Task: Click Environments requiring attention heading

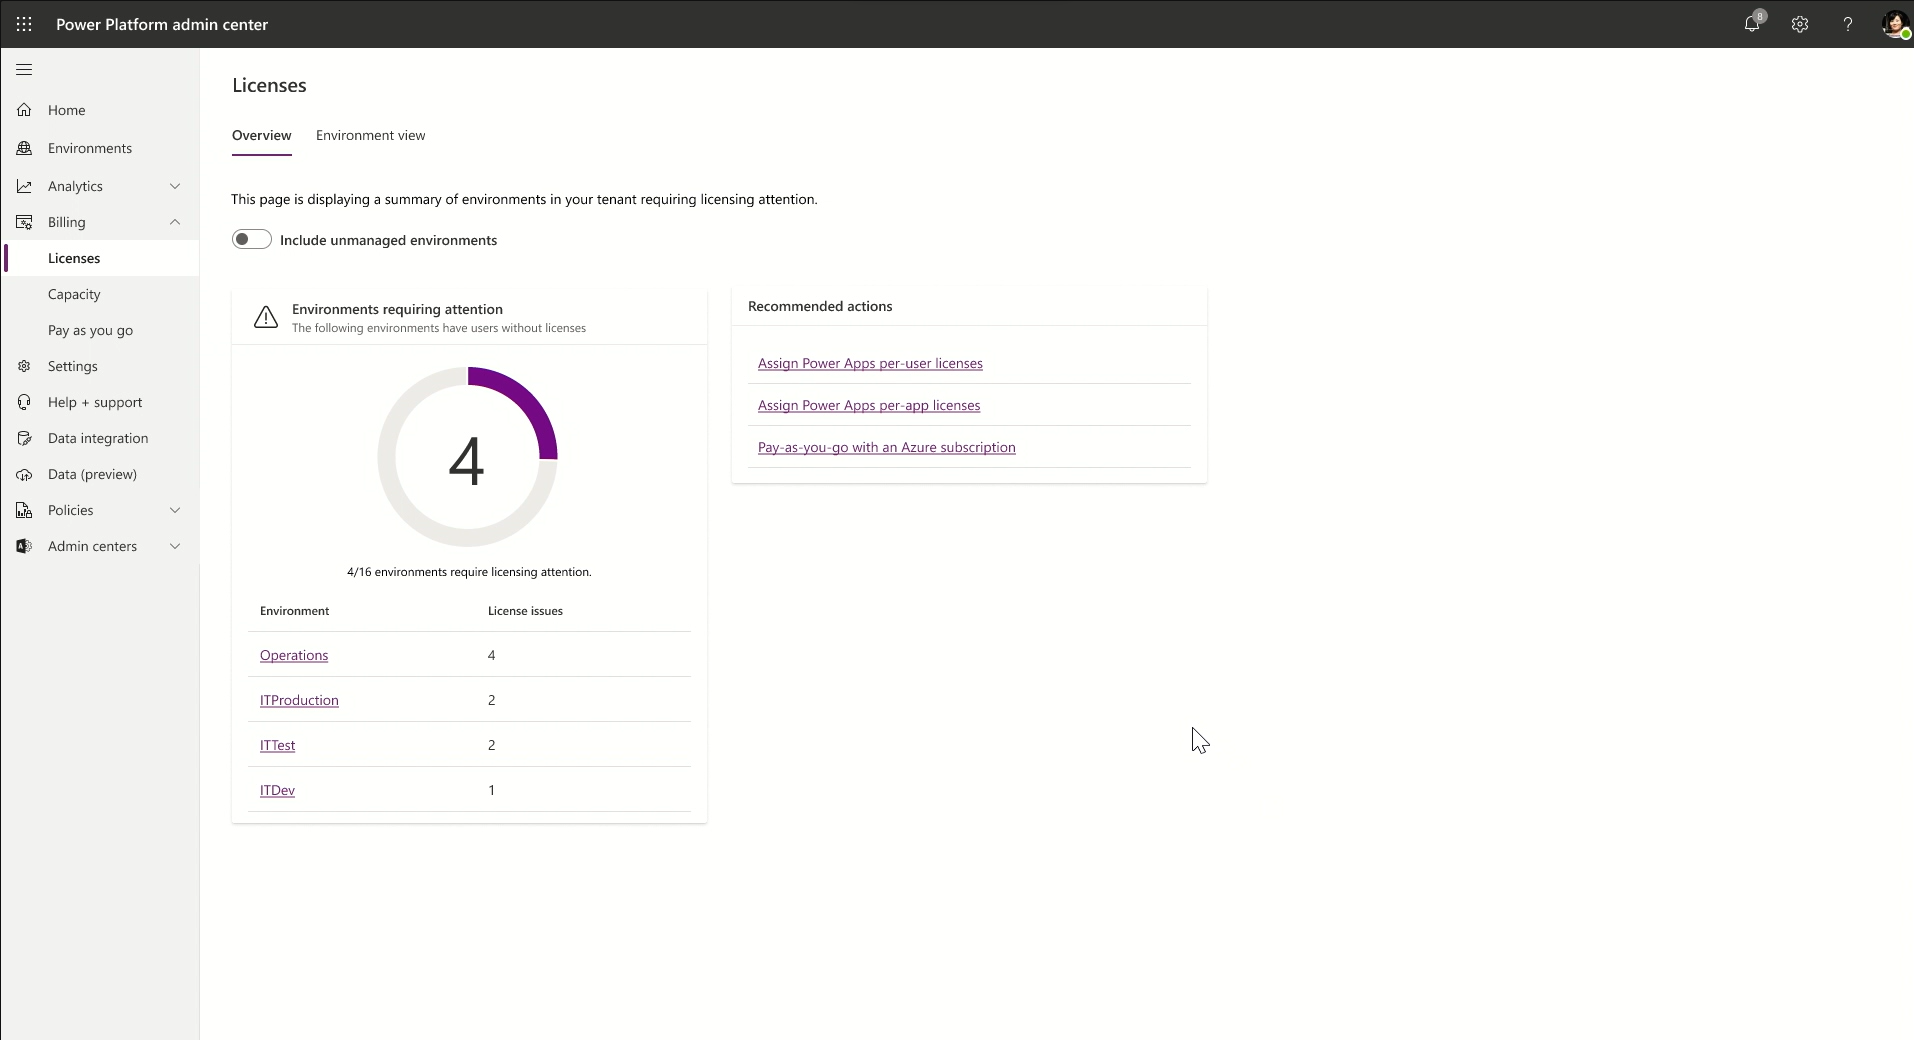Action: pyautogui.click(x=397, y=309)
